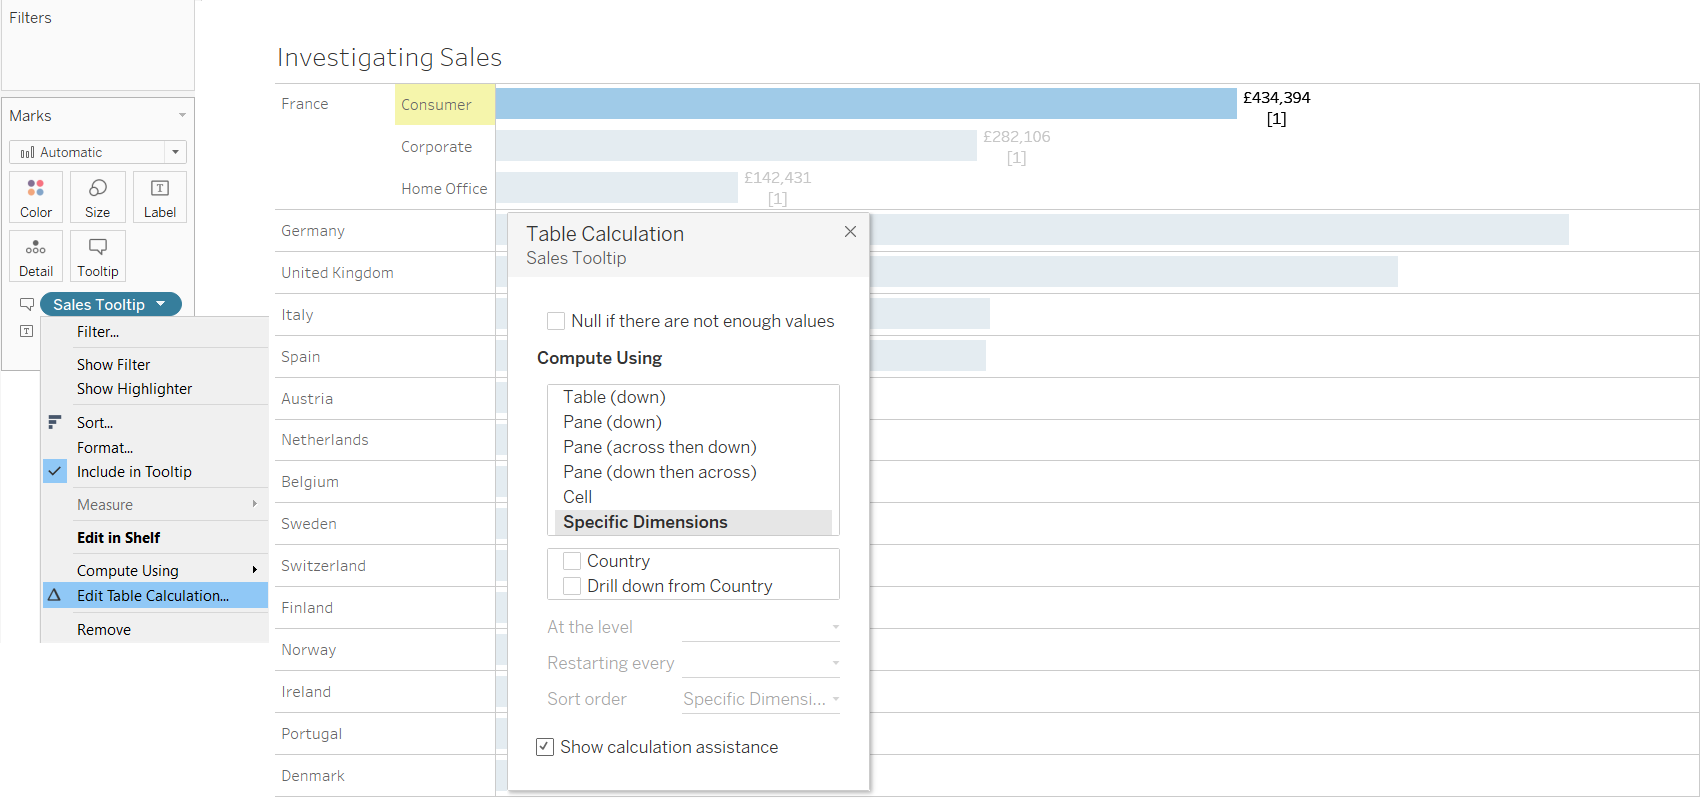Image resolution: width=1704 pixels, height=800 pixels.
Task: Select Pane (down) in Compute Using list
Action: [x=612, y=422]
